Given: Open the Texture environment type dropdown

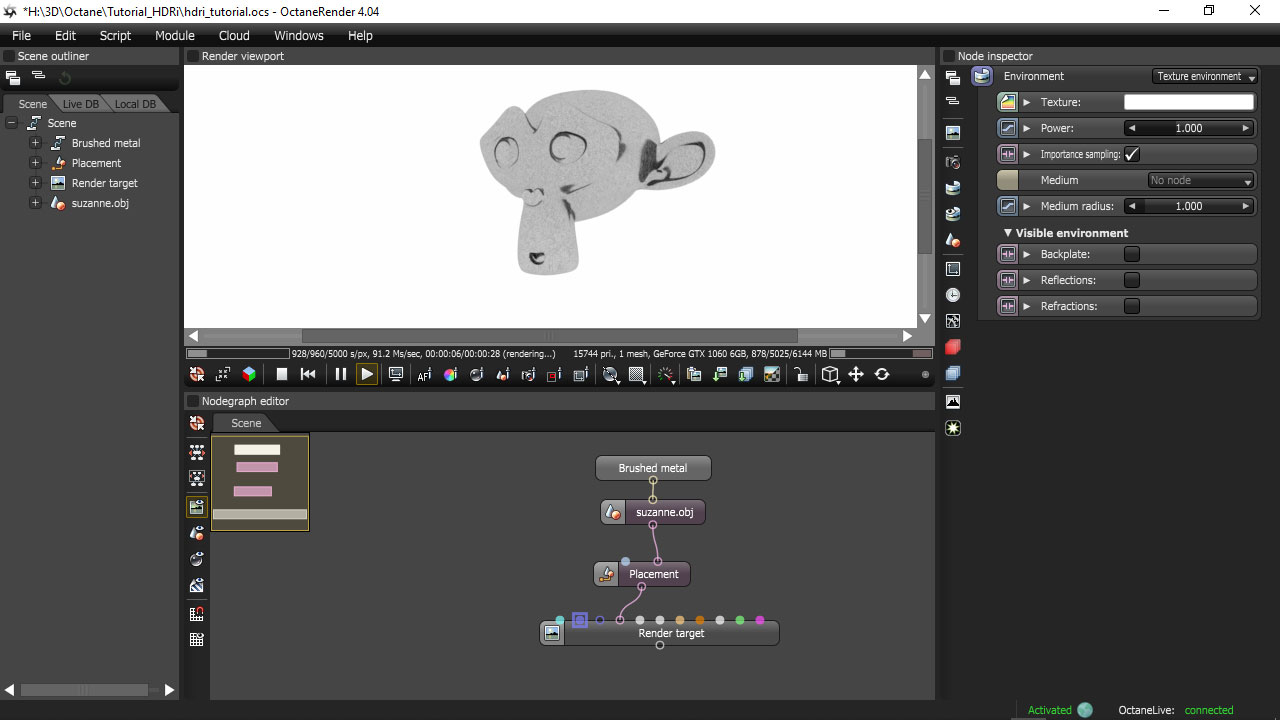Looking at the screenshot, I should (1206, 76).
